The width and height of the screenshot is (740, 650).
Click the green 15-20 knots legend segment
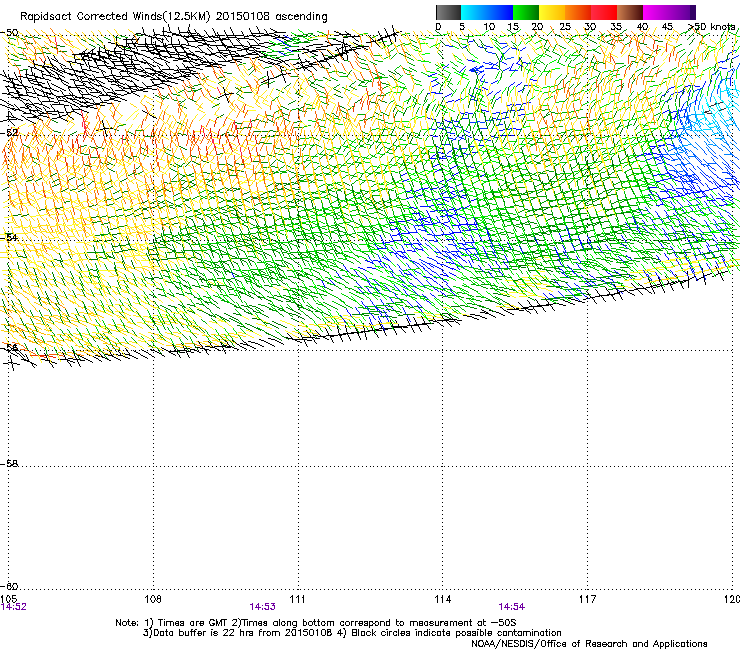pyautogui.click(x=526, y=12)
